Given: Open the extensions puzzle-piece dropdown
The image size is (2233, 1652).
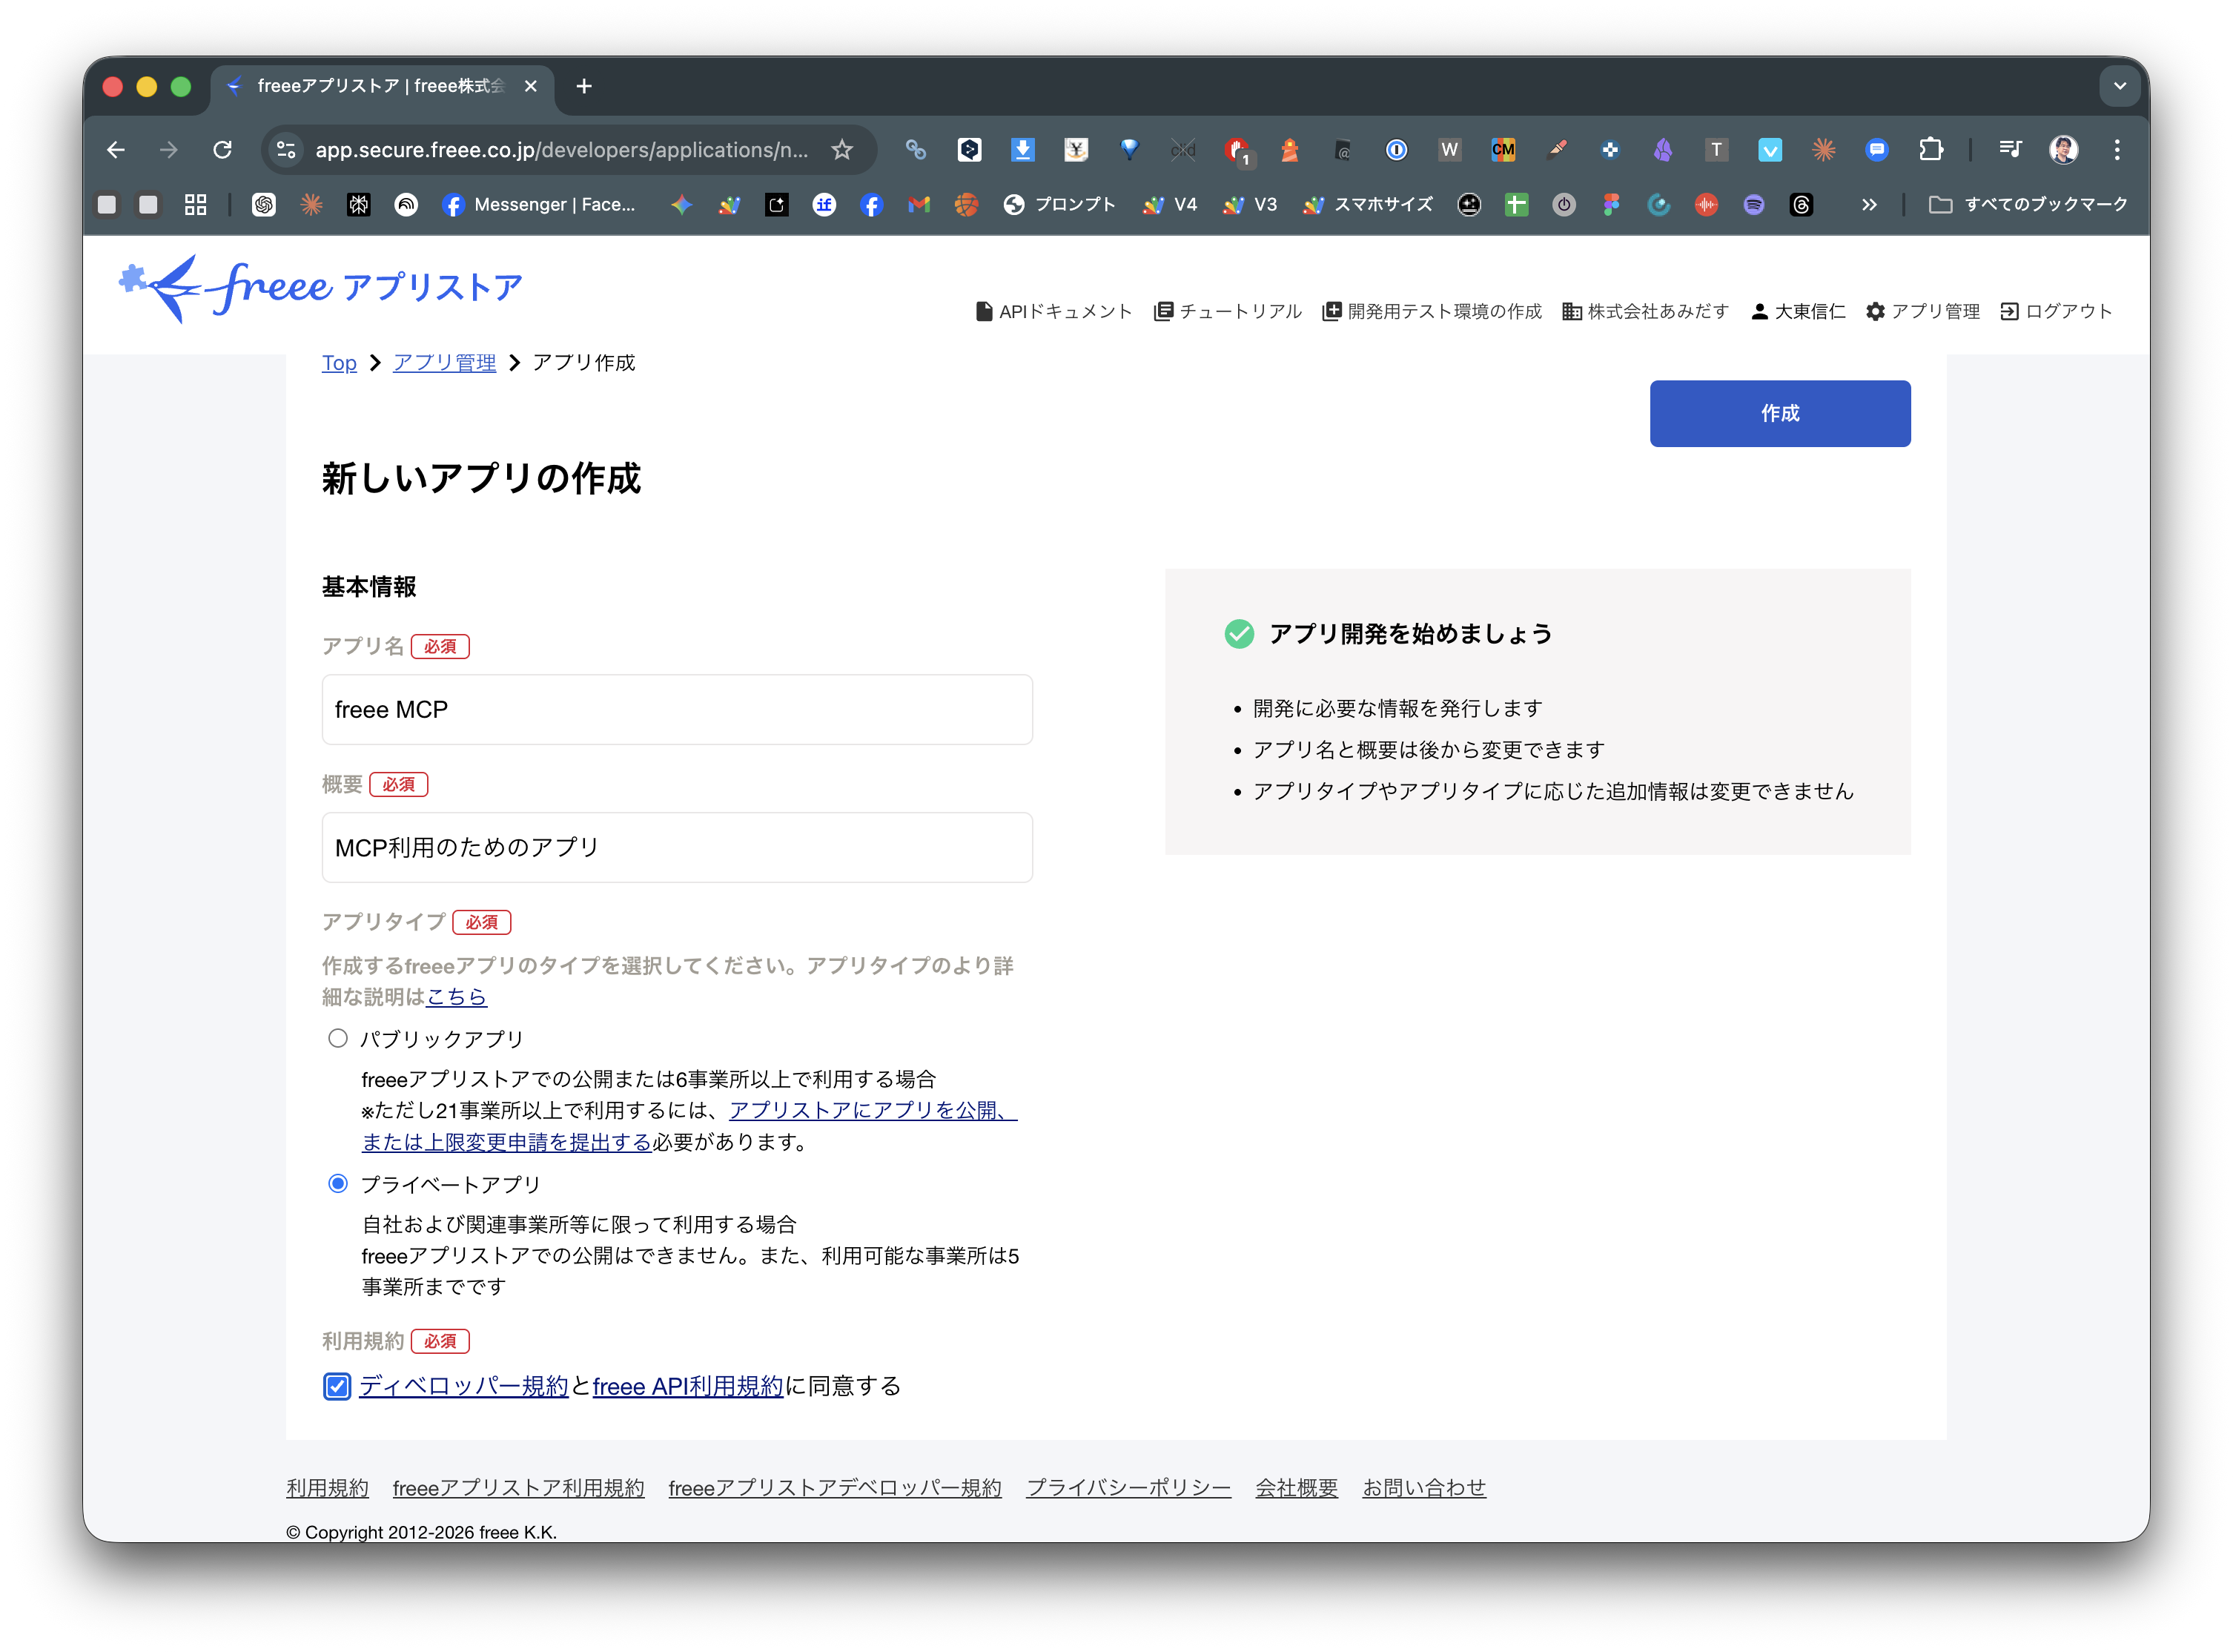Looking at the screenshot, I should (x=1931, y=149).
